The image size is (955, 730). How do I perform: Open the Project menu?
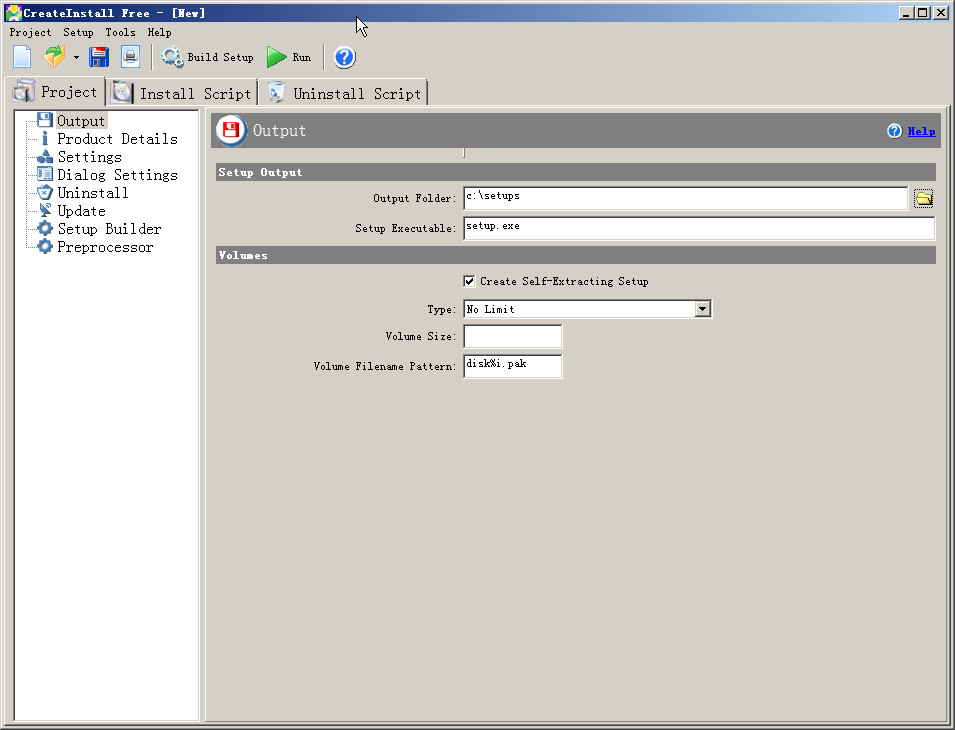tap(30, 32)
